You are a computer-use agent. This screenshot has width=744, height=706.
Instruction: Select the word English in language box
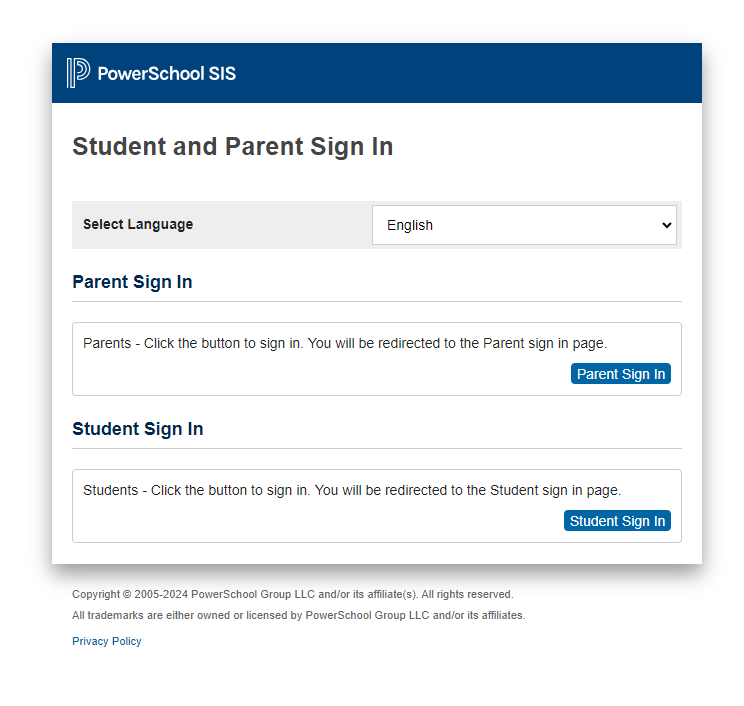[410, 225]
